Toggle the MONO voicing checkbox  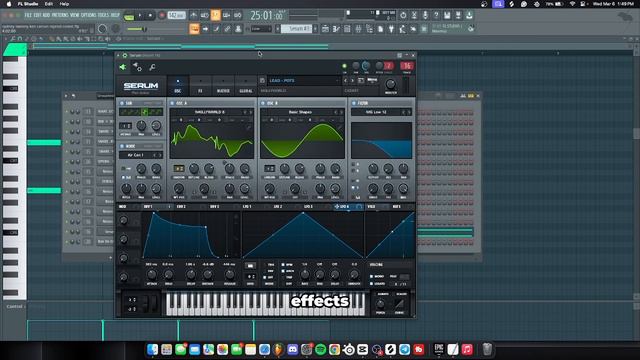click(x=371, y=276)
